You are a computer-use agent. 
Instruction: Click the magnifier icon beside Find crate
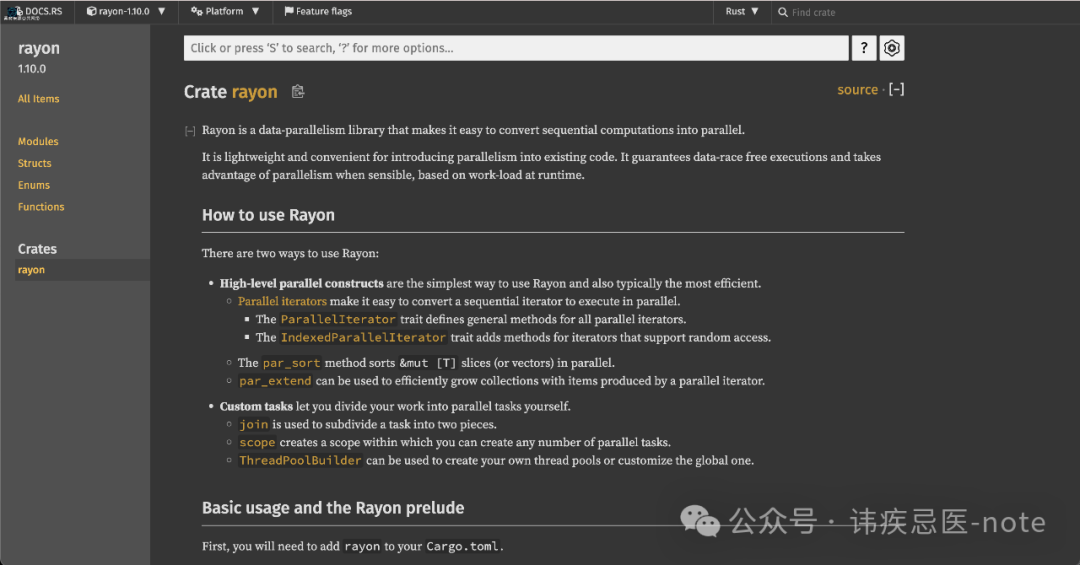pos(782,12)
